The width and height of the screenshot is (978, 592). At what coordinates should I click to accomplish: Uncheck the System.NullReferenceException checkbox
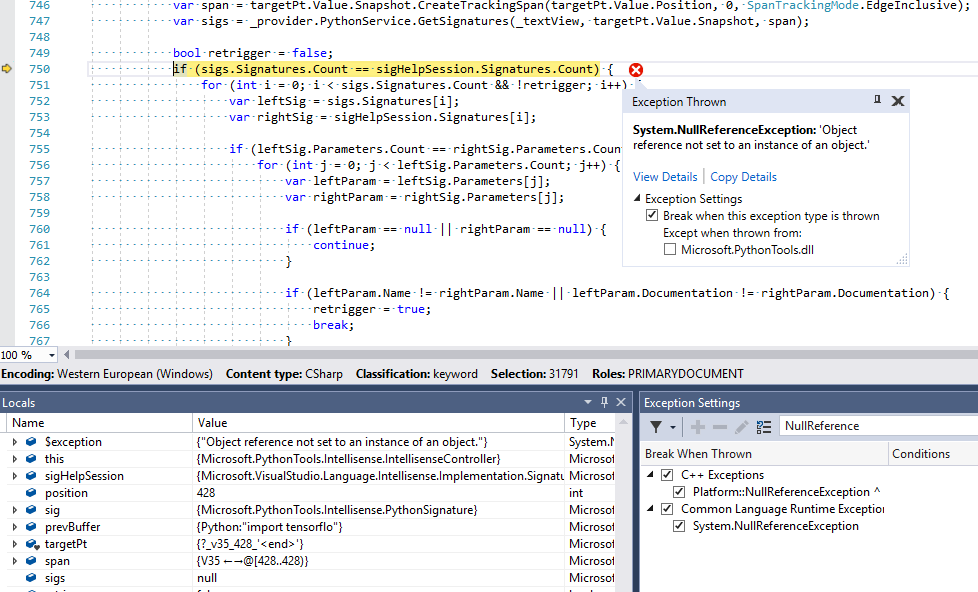click(x=679, y=525)
